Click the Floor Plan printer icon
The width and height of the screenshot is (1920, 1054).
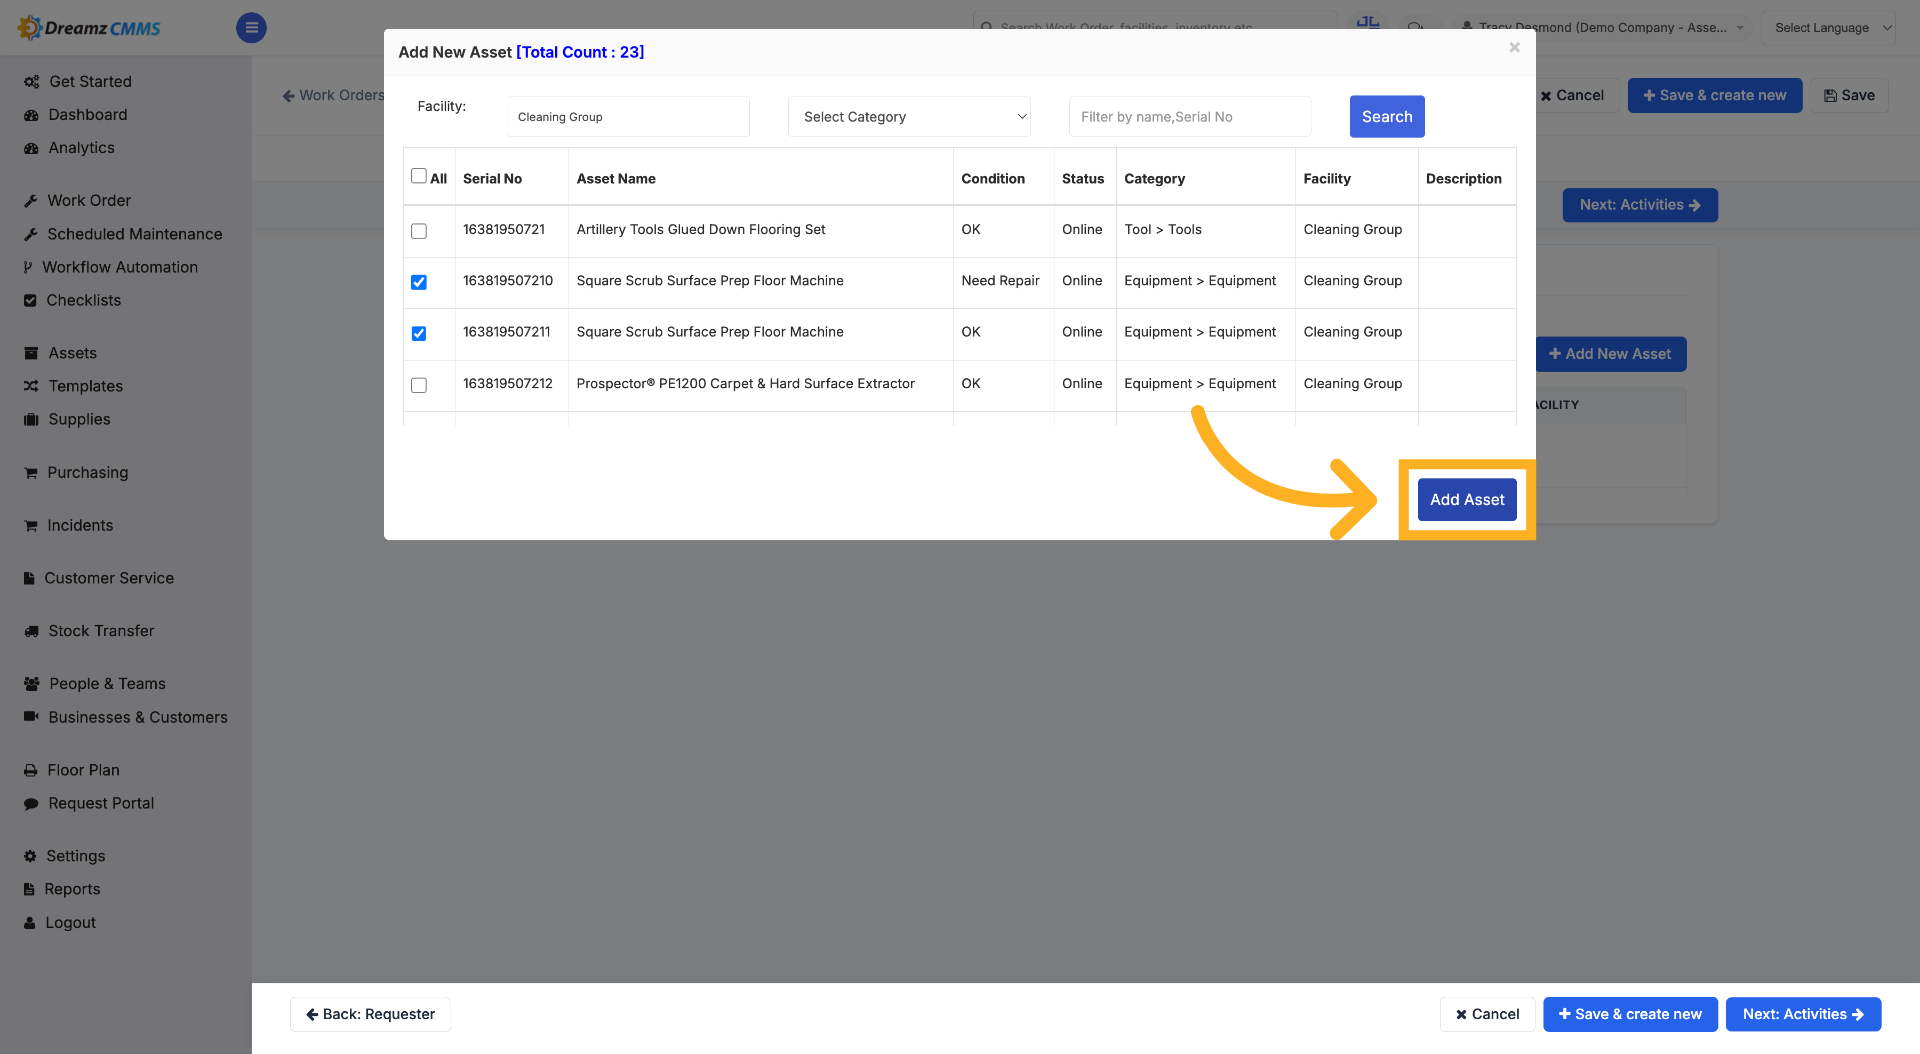click(x=31, y=770)
